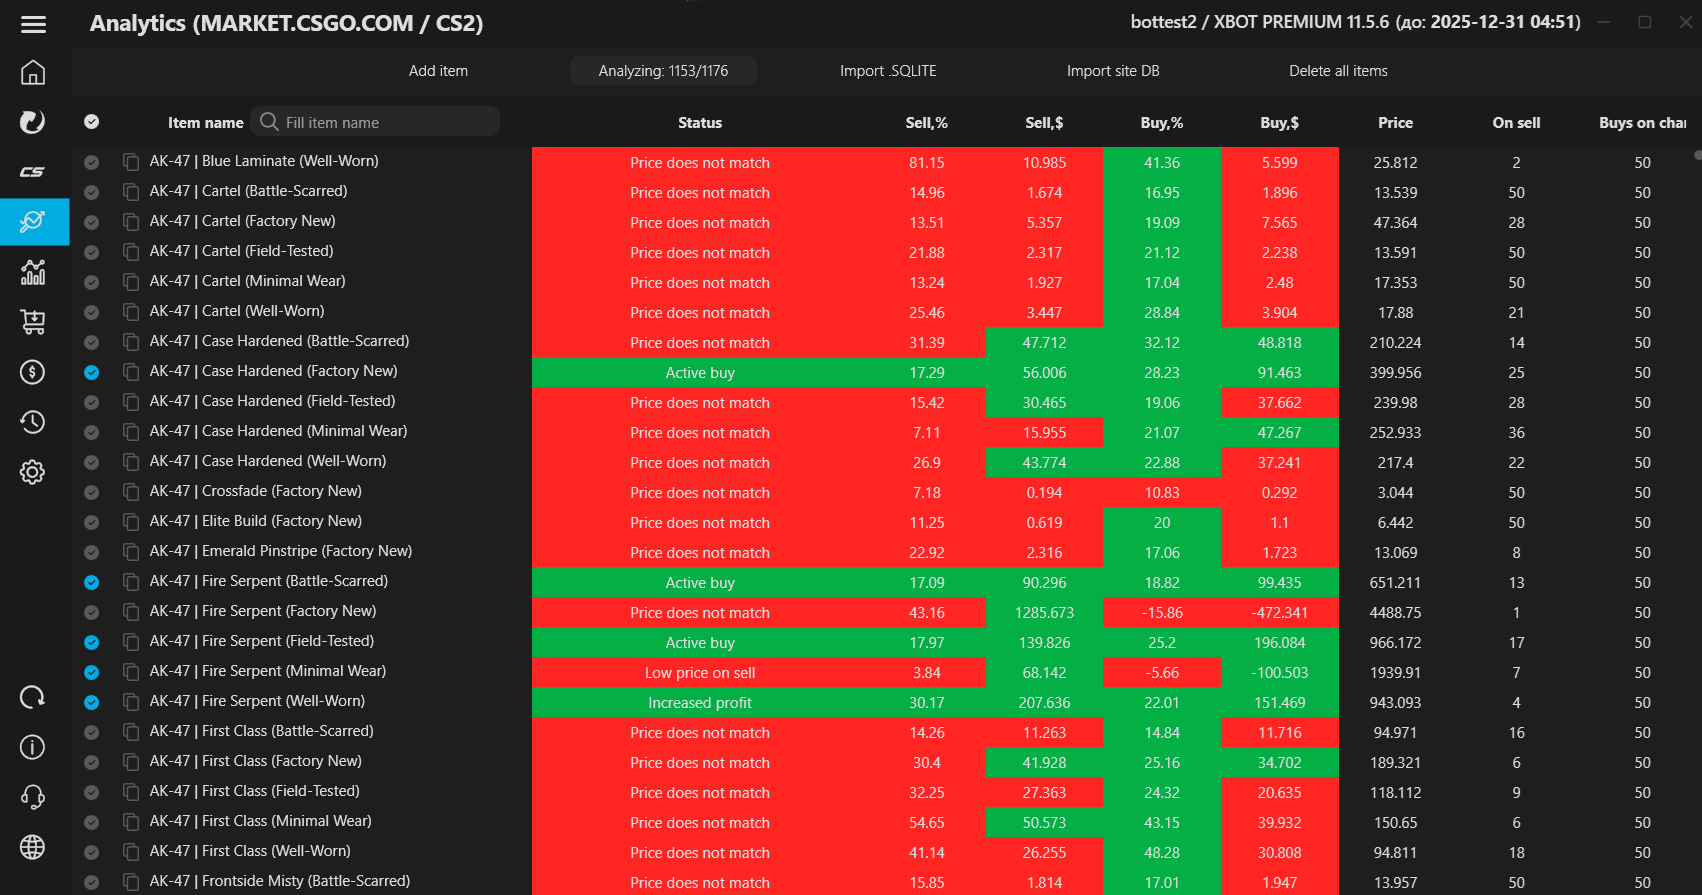
Task: Toggle the select-all checkbox in header
Action: [92, 122]
